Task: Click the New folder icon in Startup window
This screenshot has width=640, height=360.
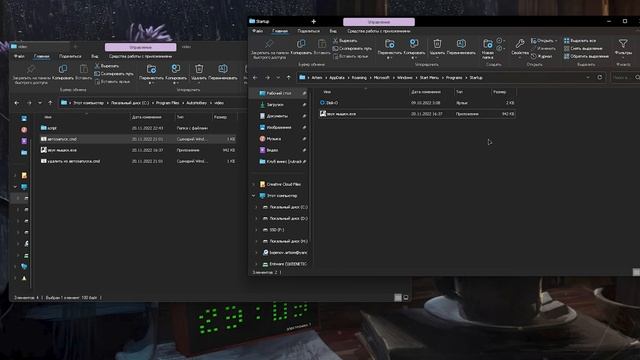Action: click(x=488, y=43)
